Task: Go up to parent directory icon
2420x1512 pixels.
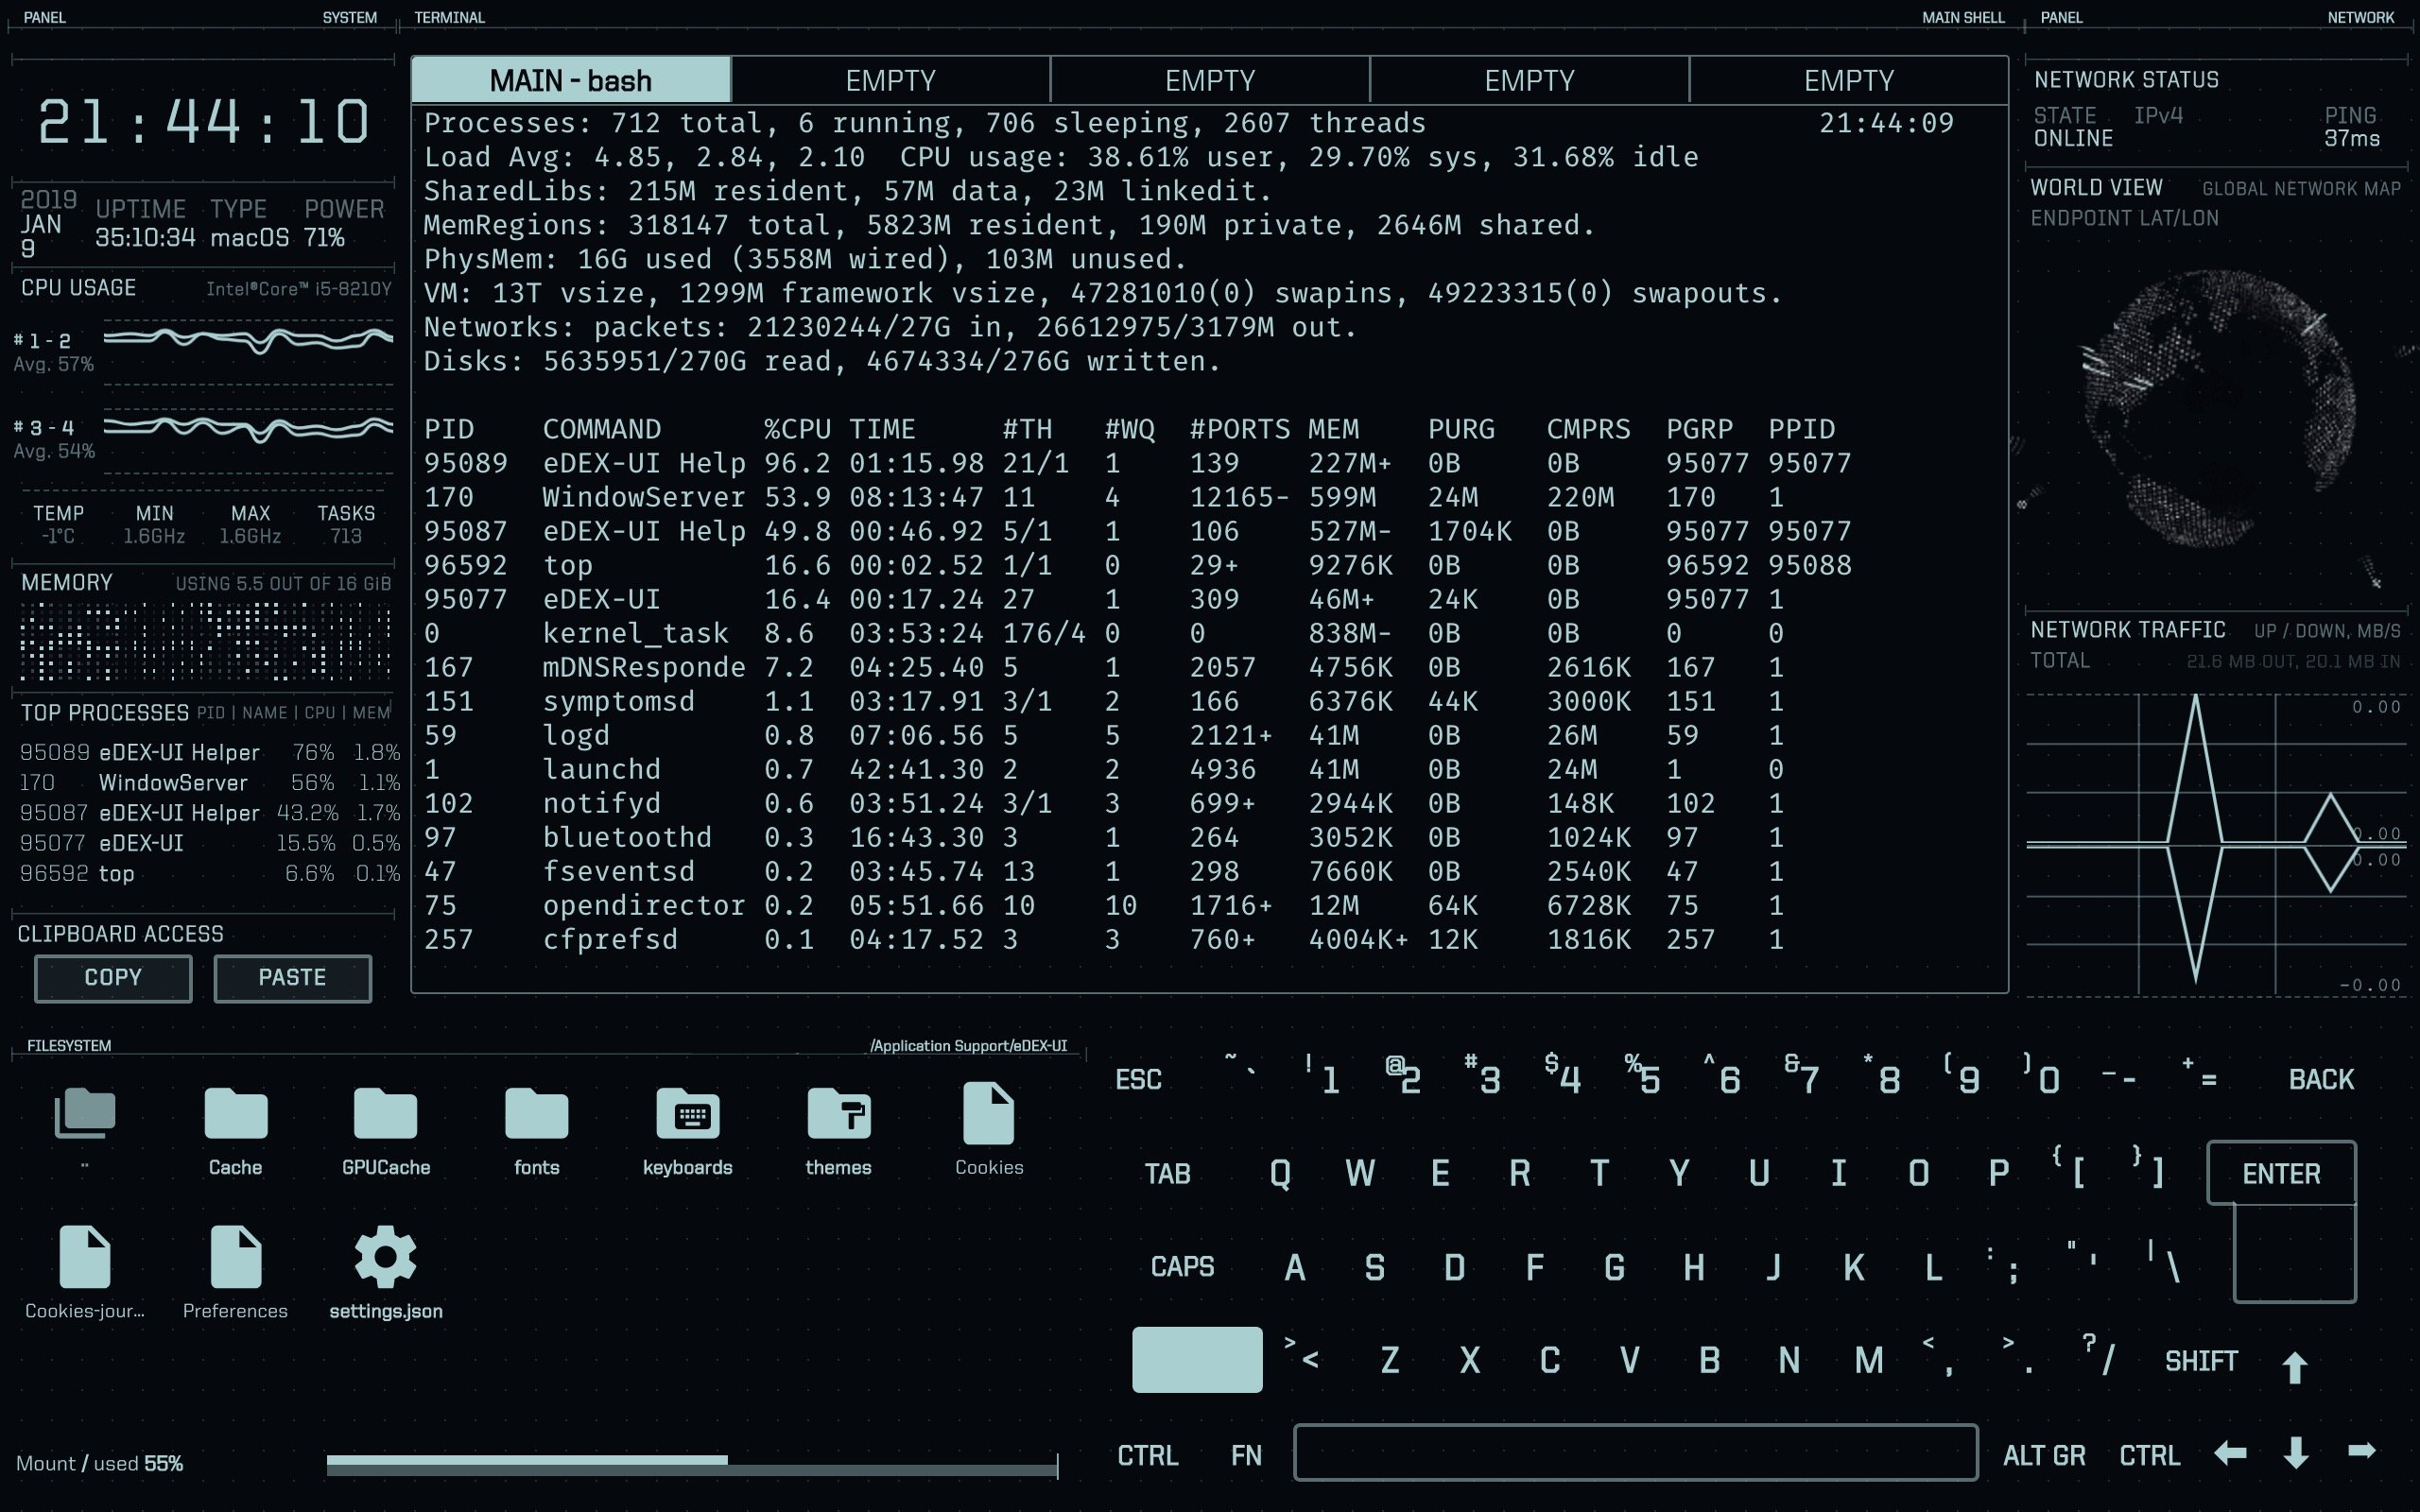Action: [x=85, y=1114]
